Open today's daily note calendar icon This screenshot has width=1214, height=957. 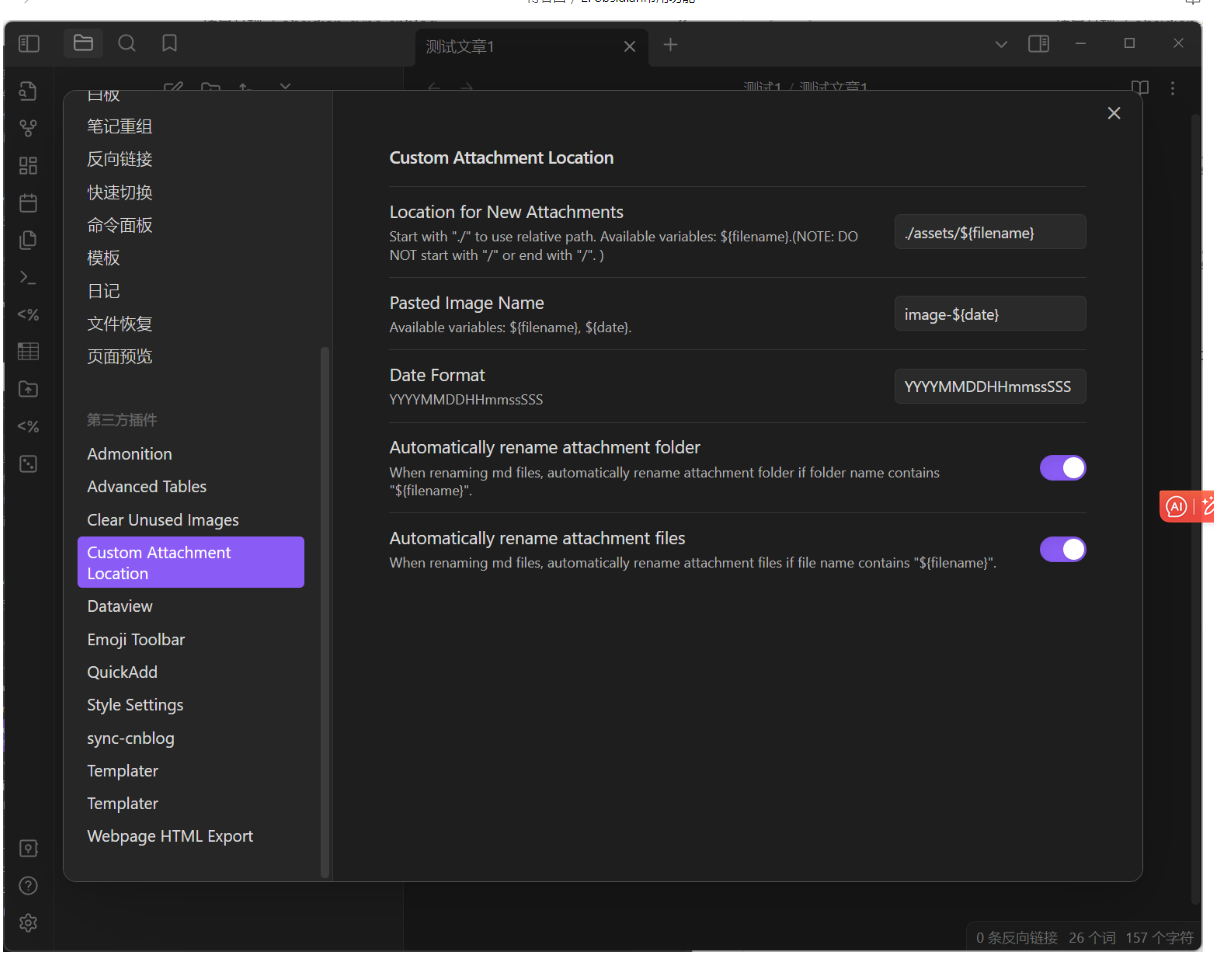(28, 203)
